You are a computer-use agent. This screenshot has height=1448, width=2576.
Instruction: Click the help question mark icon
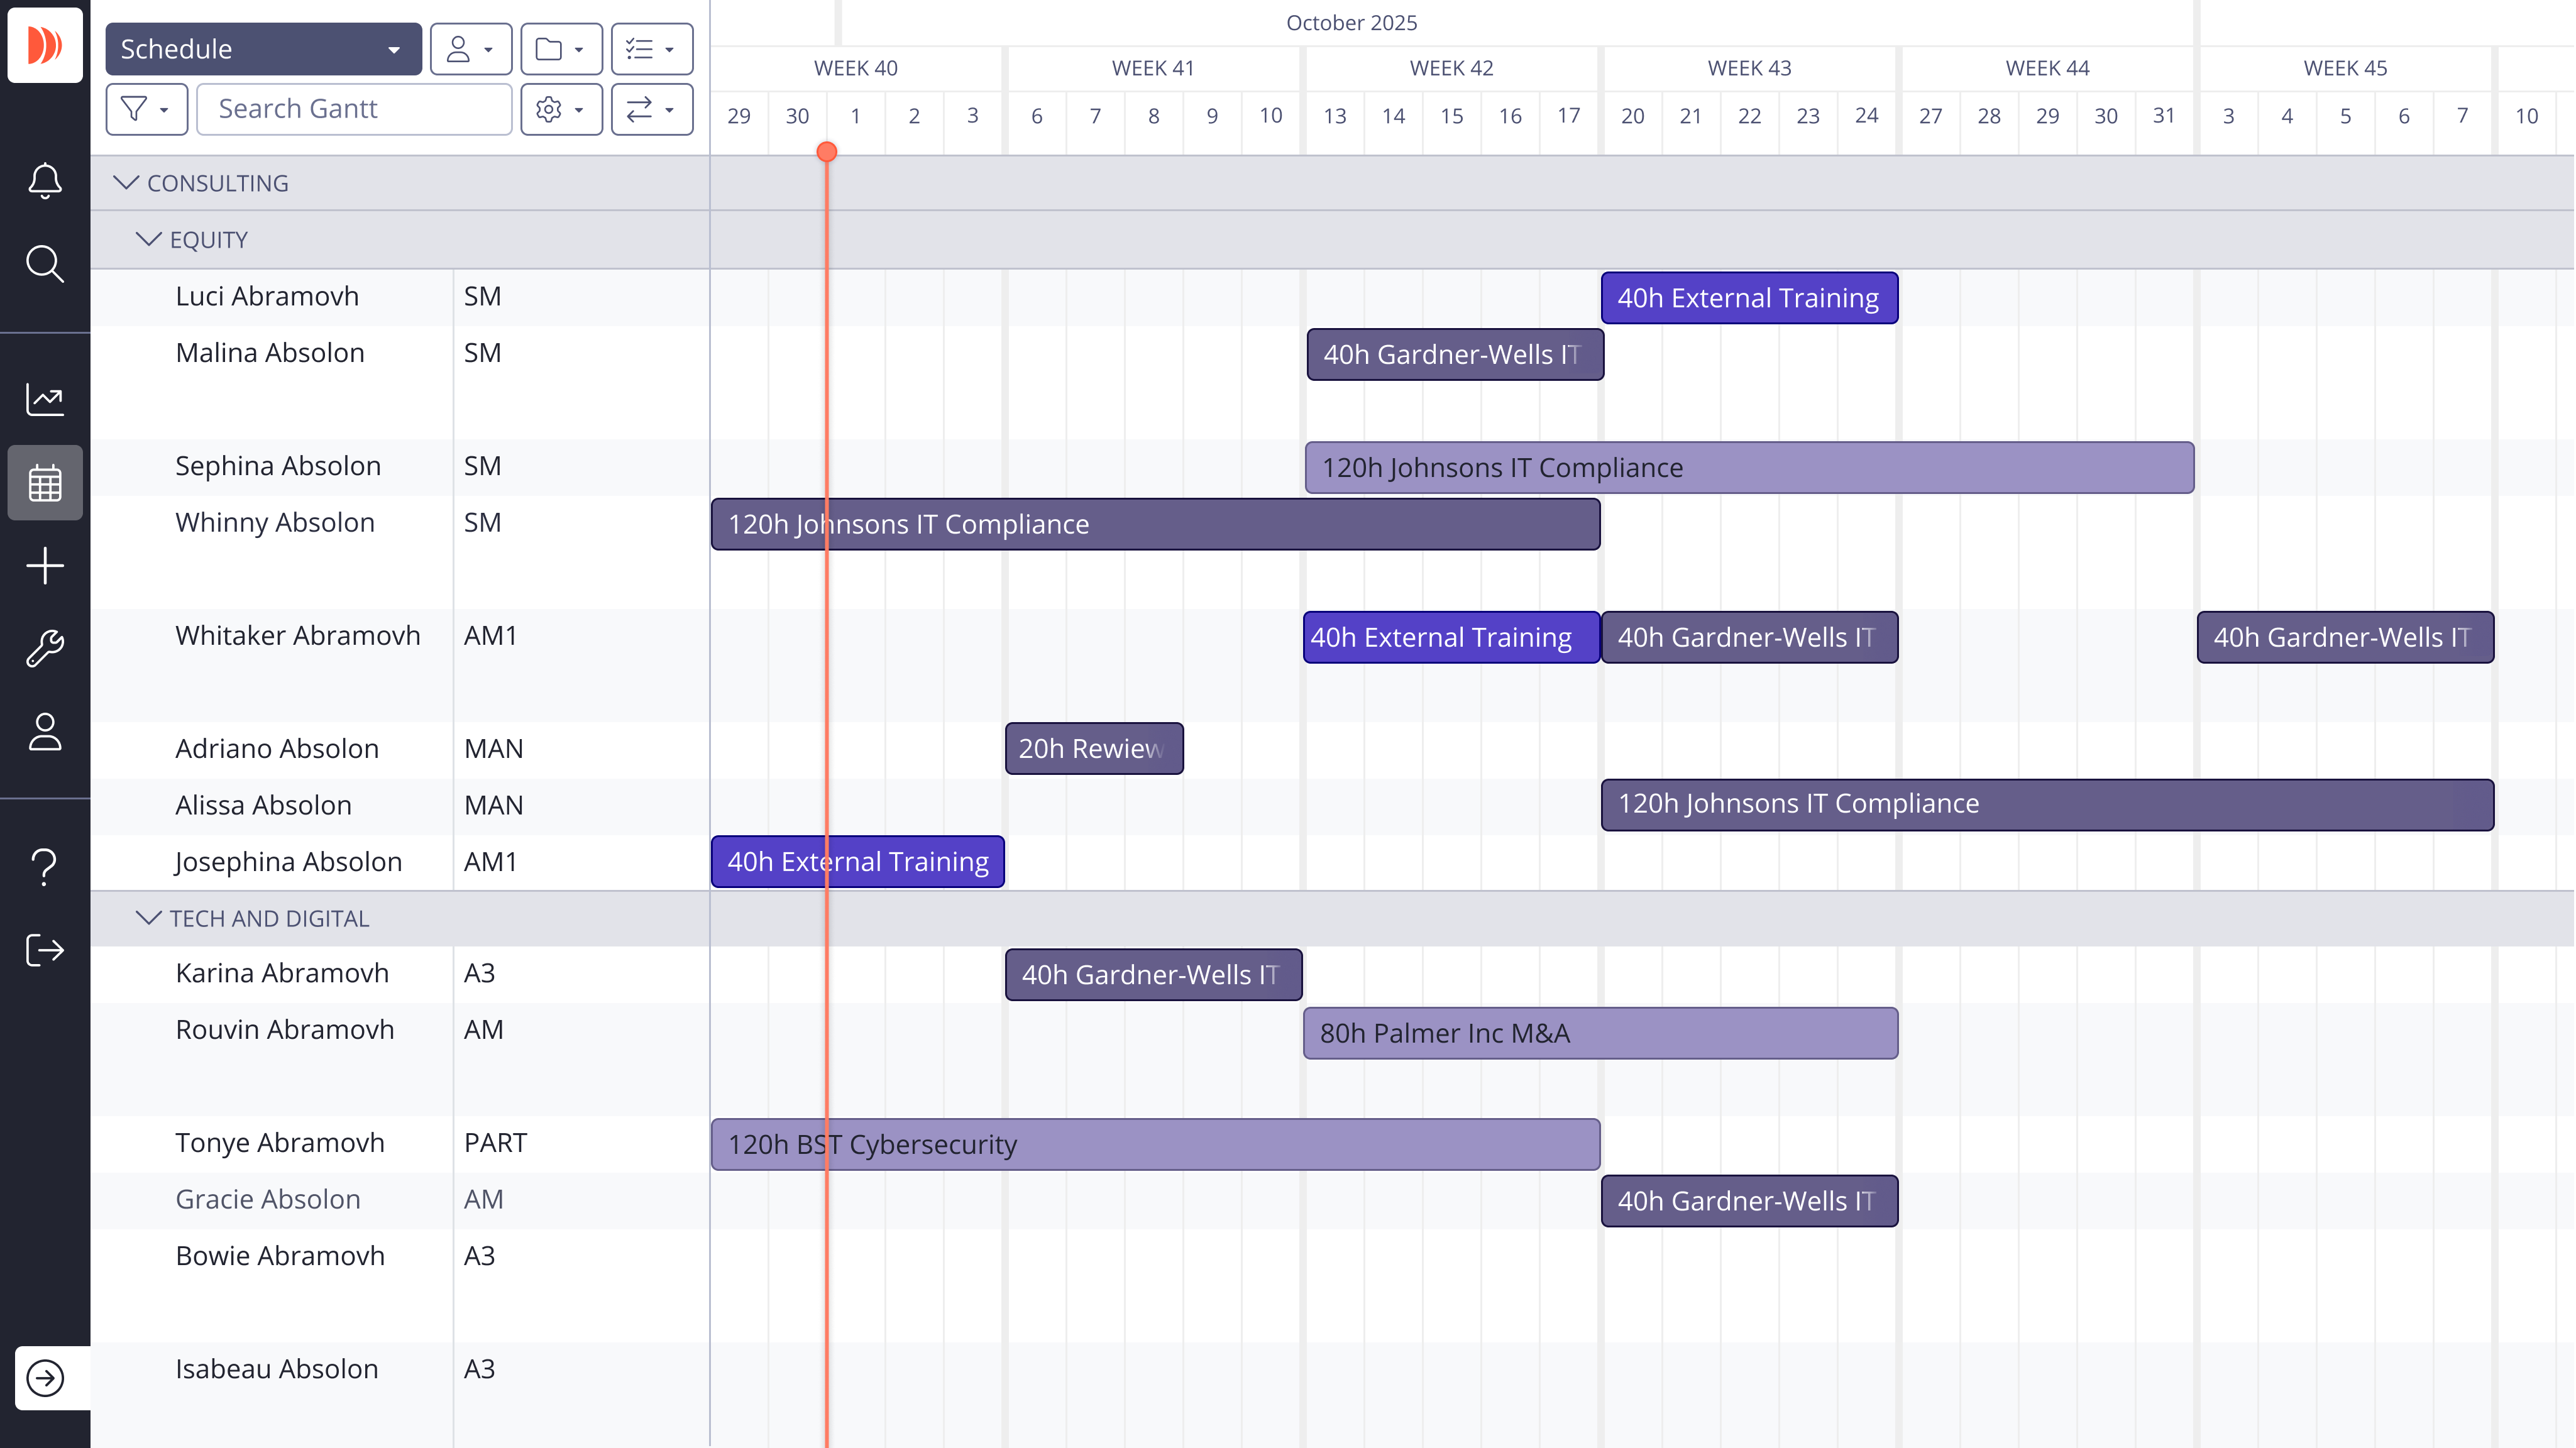(x=44, y=864)
